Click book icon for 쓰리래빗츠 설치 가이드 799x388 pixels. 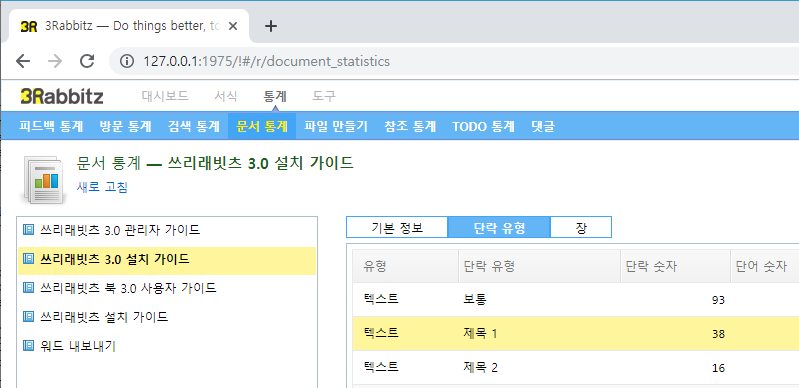(x=29, y=317)
